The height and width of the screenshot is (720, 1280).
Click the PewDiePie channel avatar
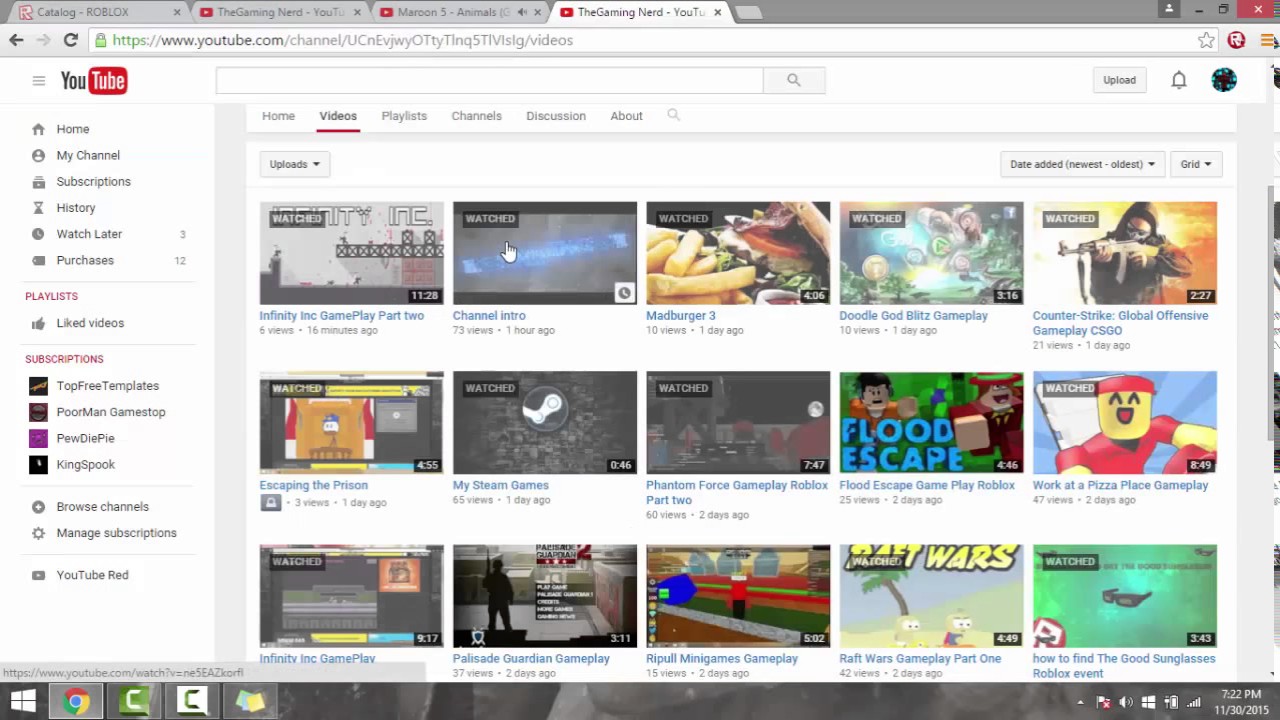pos(38,438)
